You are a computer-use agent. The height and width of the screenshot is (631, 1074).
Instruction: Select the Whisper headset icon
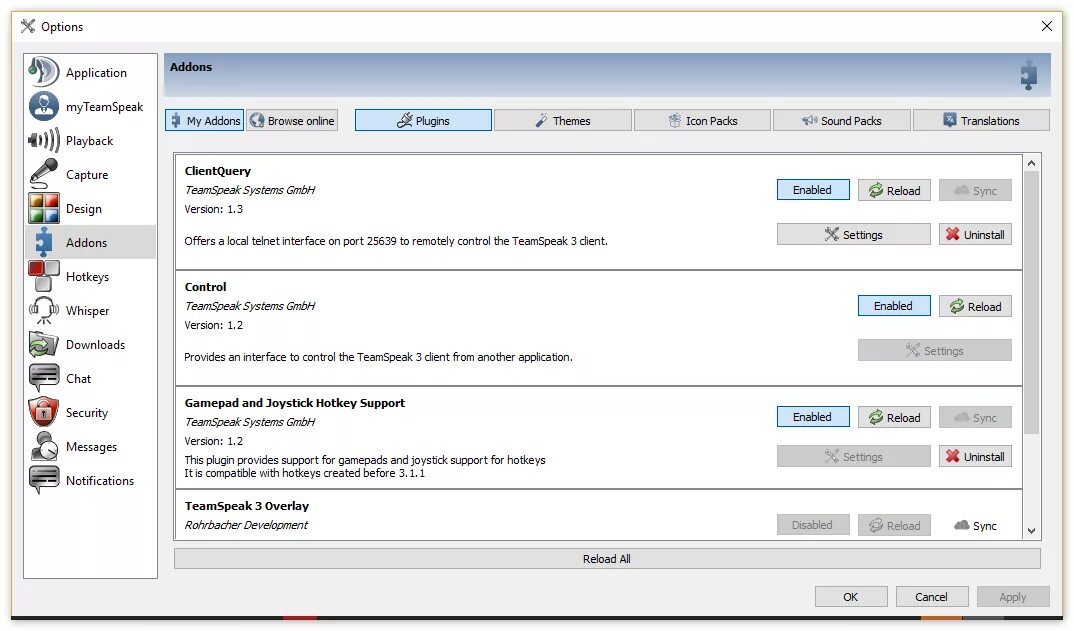click(x=43, y=310)
